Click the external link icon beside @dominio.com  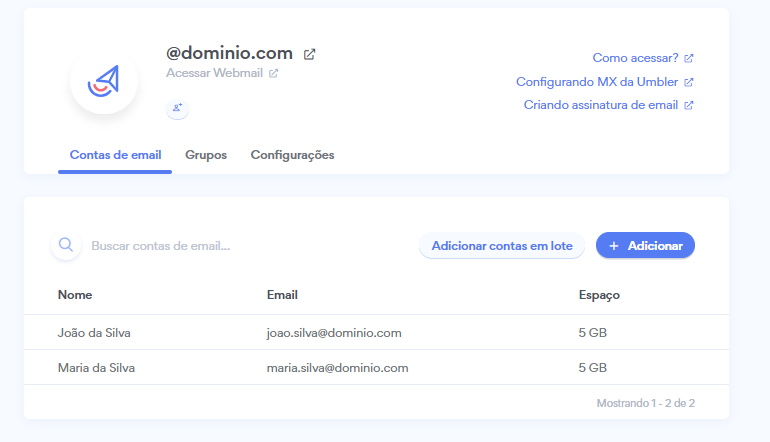310,54
